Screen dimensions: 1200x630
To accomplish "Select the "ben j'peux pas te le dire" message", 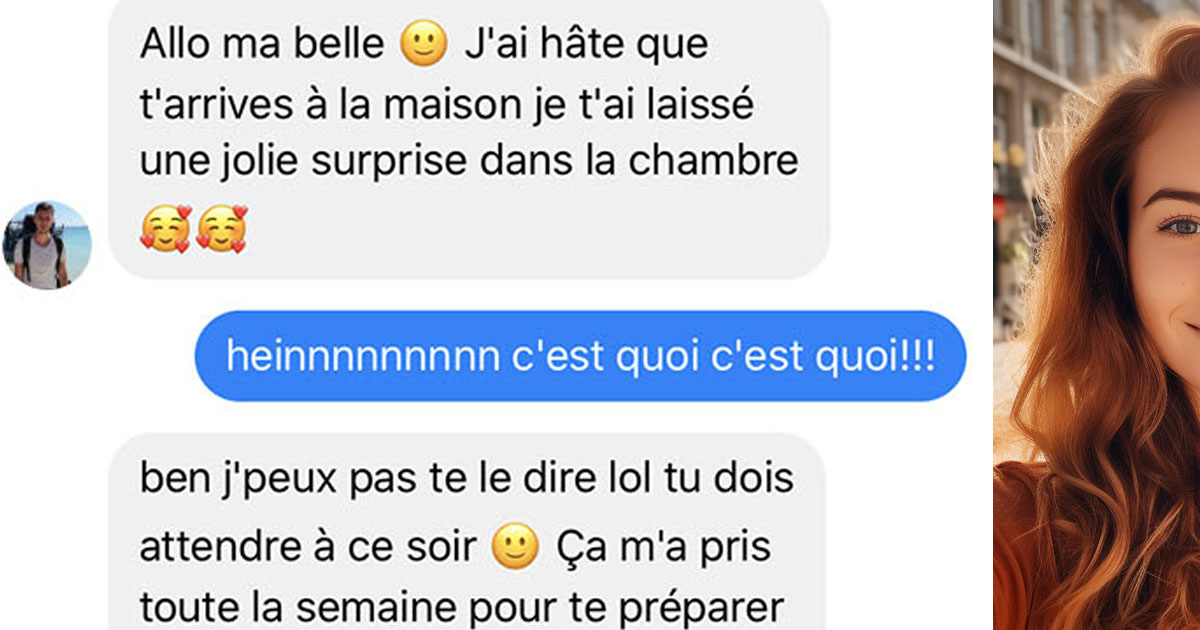I will click(x=469, y=531).
